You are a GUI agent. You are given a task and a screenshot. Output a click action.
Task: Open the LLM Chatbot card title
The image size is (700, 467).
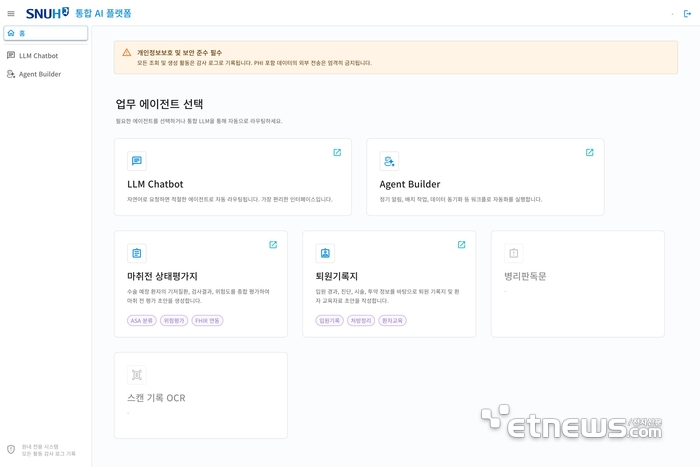[155, 184]
